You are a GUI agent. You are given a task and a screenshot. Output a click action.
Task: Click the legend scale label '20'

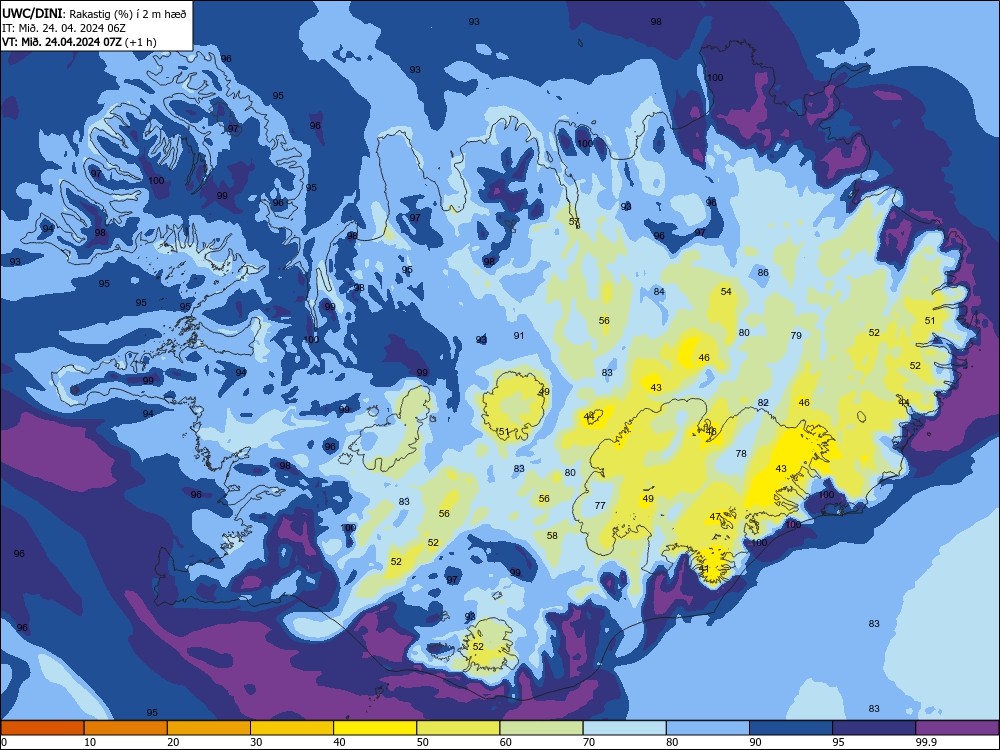(x=173, y=742)
